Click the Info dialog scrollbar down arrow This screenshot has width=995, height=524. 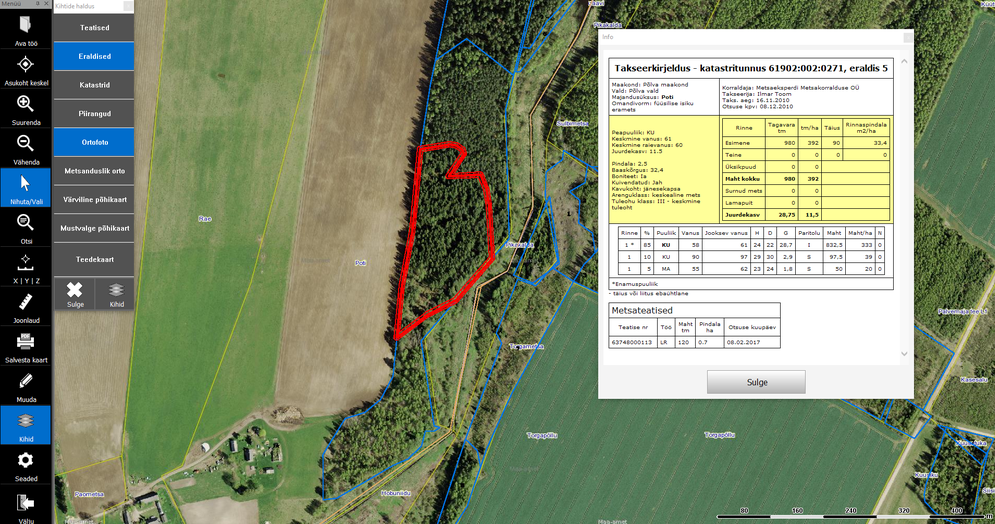click(x=904, y=354)
